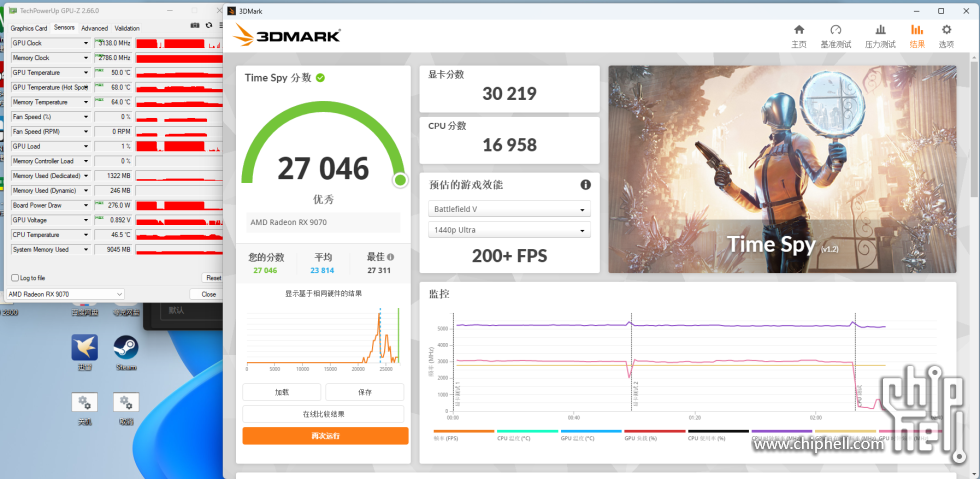Screen dimensions: 980x479
Task: Toggle the blue GPU temperature legend line
Action: [x=591, y=431]
